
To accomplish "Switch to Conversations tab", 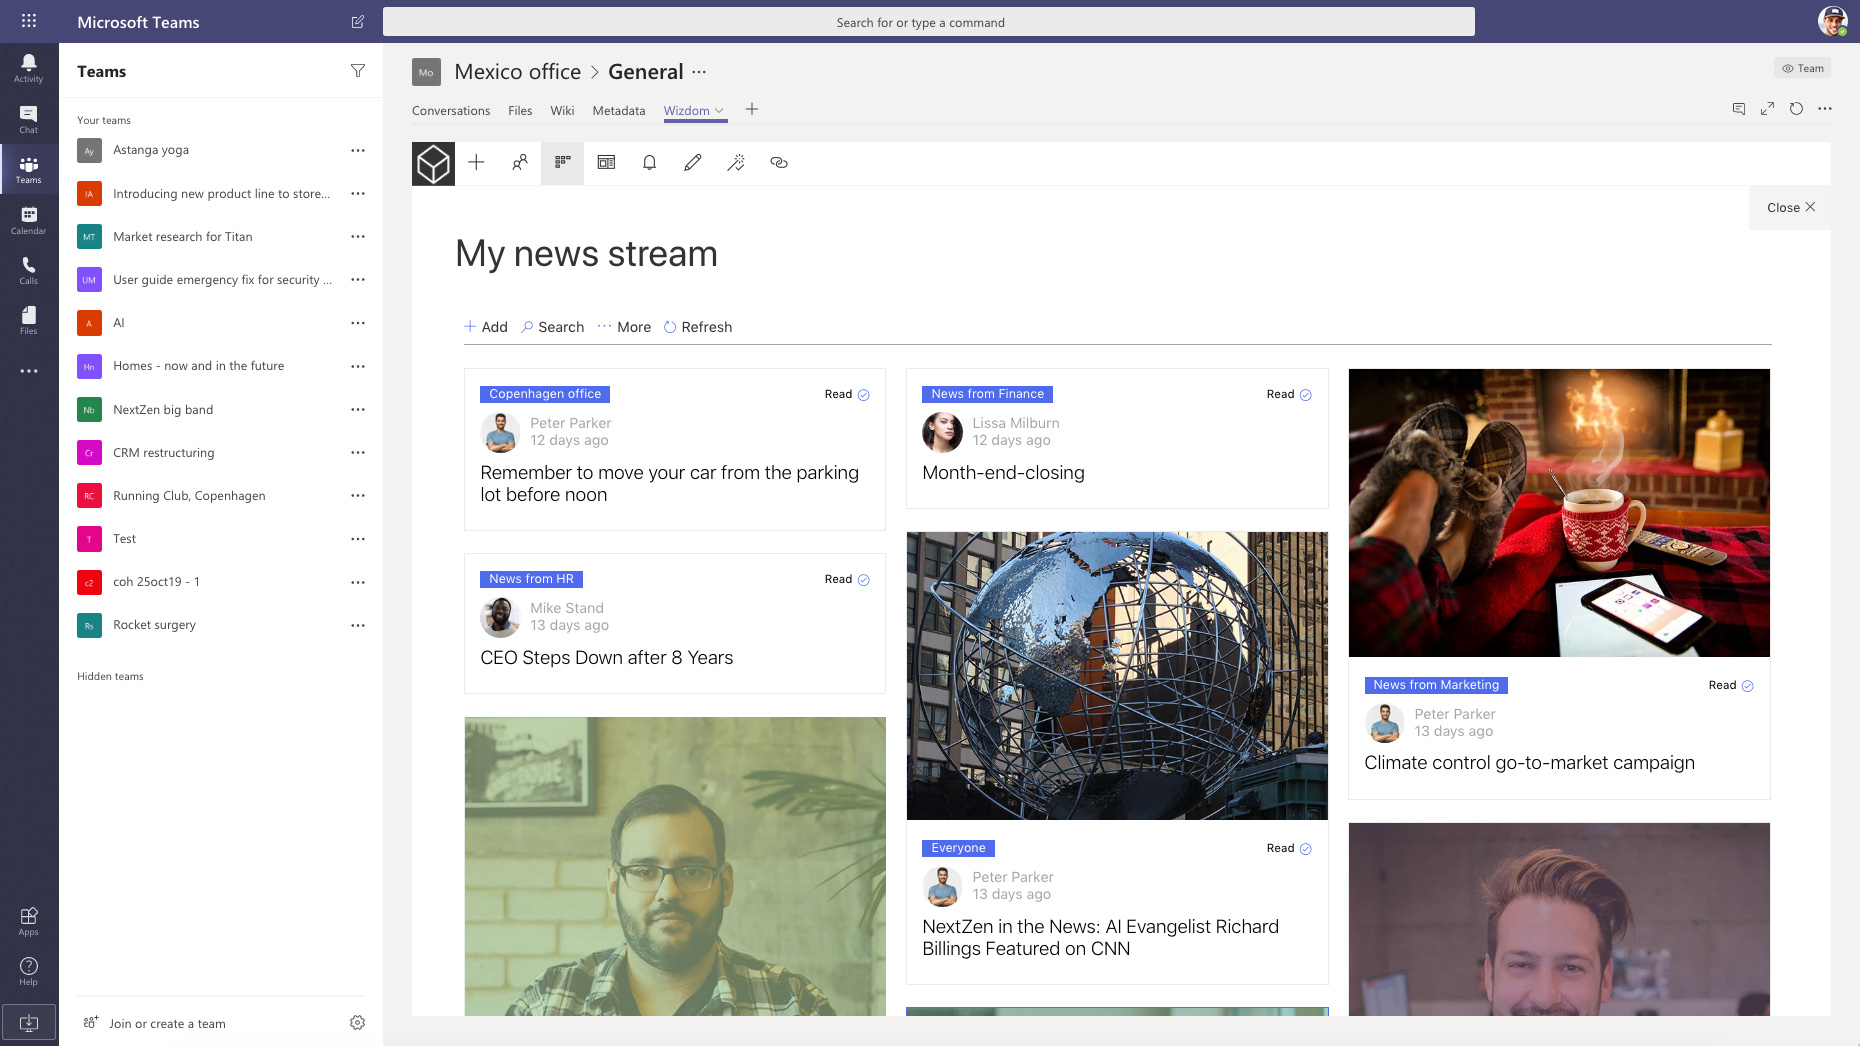I will pyautogui.click(x=451, y=111).
